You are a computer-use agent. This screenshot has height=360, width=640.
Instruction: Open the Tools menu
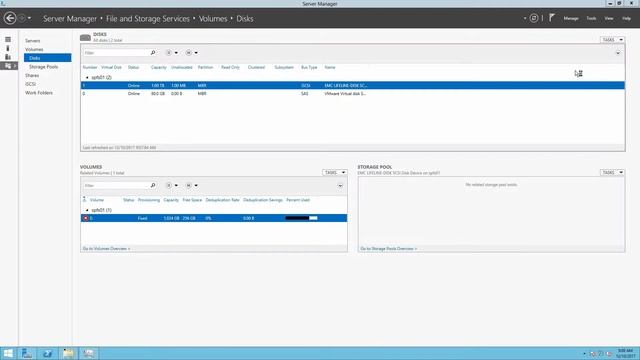pos(591,18)
